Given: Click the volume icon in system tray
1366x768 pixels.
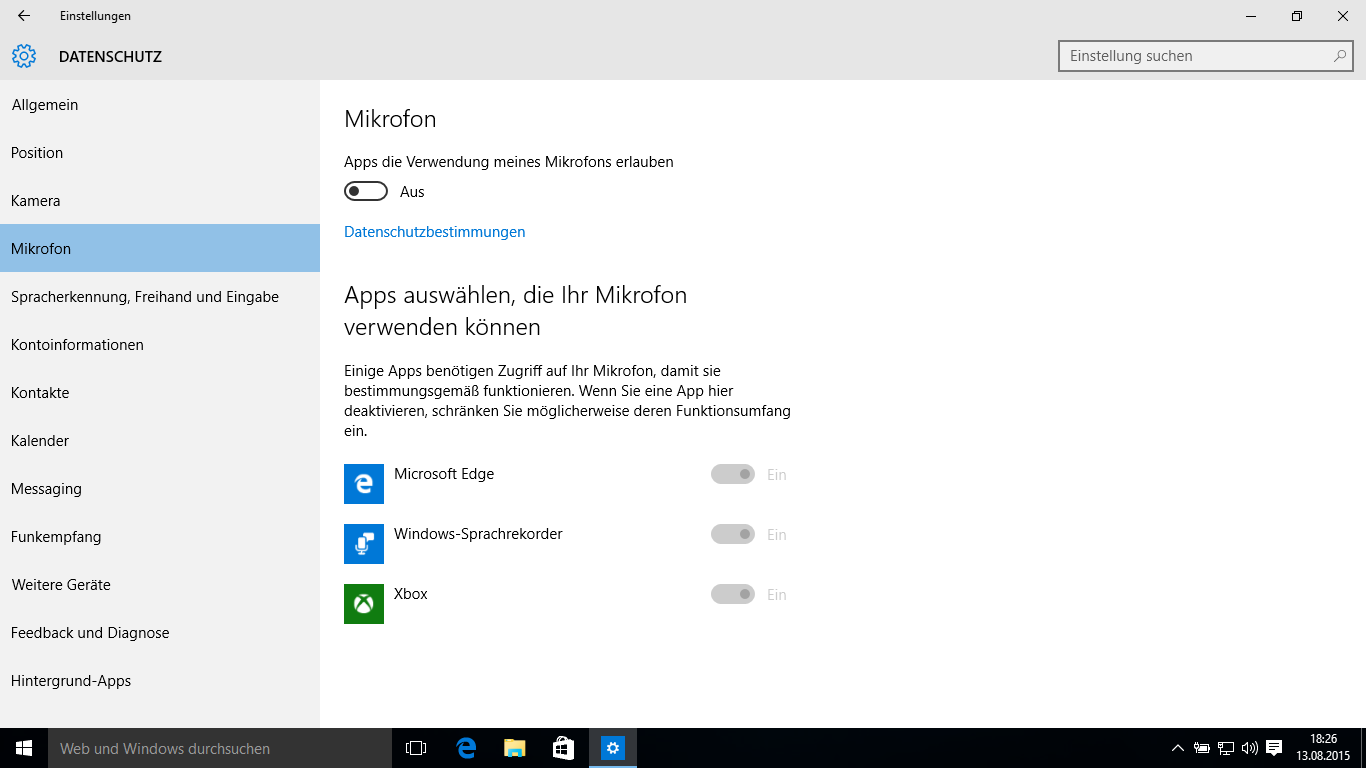Looking at the screenshot, I should point(1249,748).
